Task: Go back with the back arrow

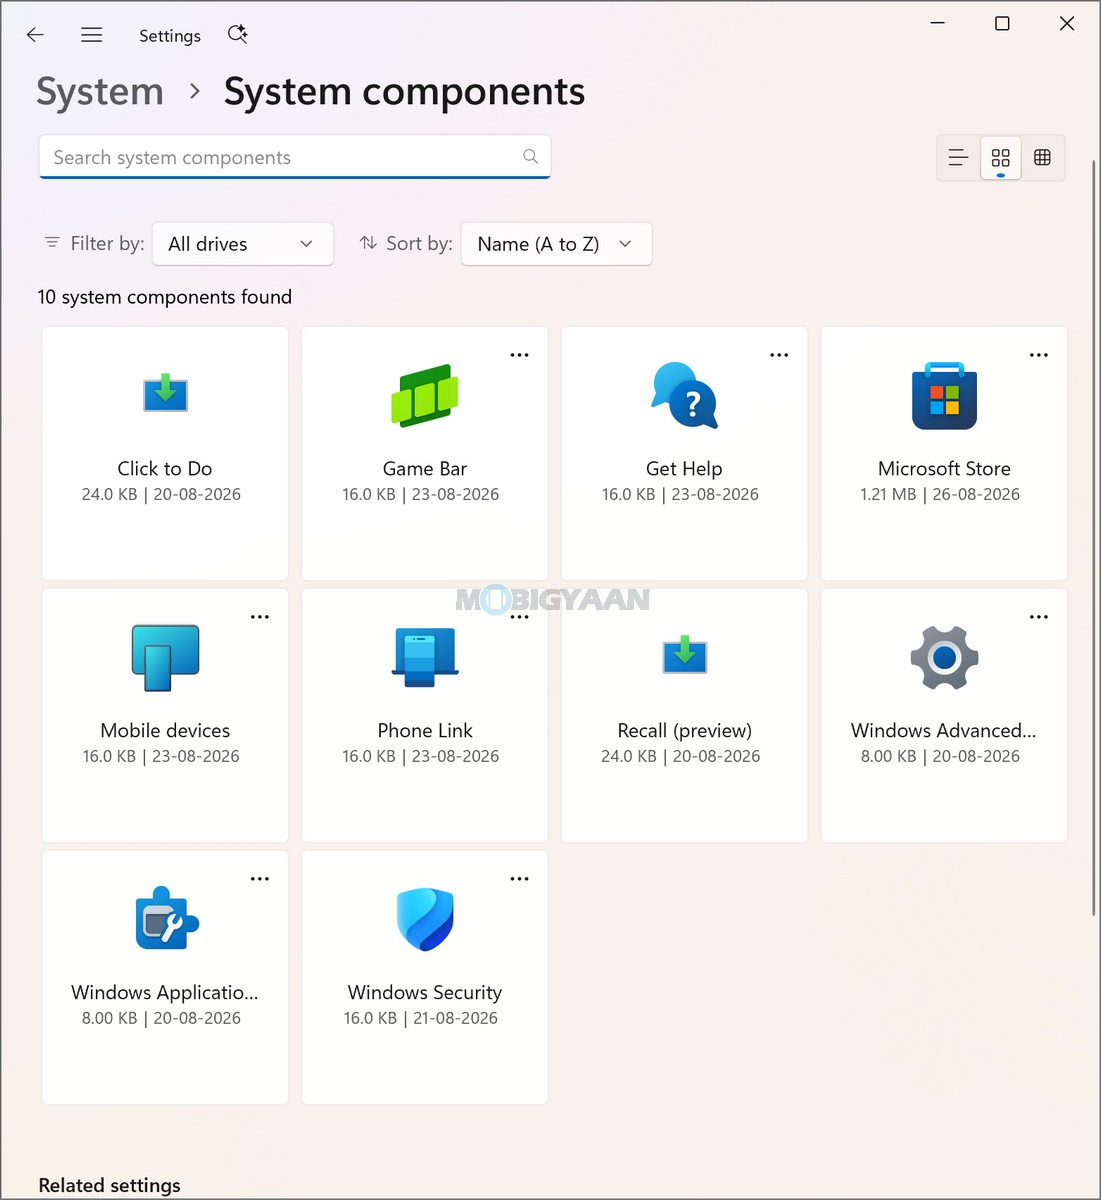Action: pos(35,35)
